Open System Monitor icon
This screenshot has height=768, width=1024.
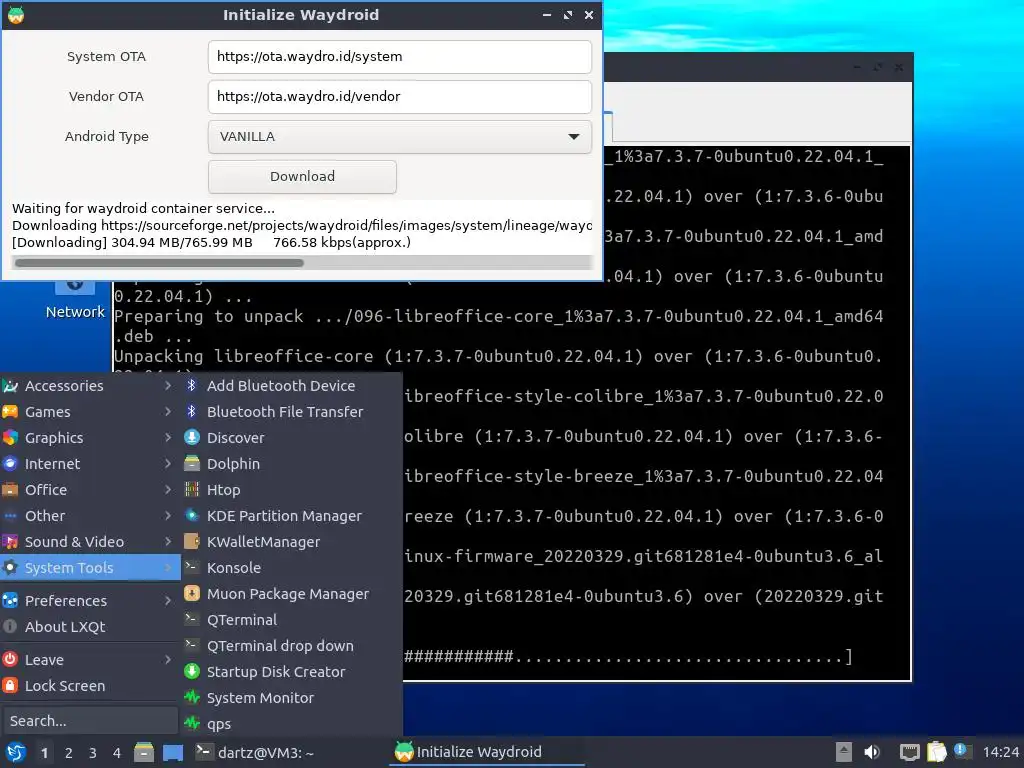click(191, 697)
